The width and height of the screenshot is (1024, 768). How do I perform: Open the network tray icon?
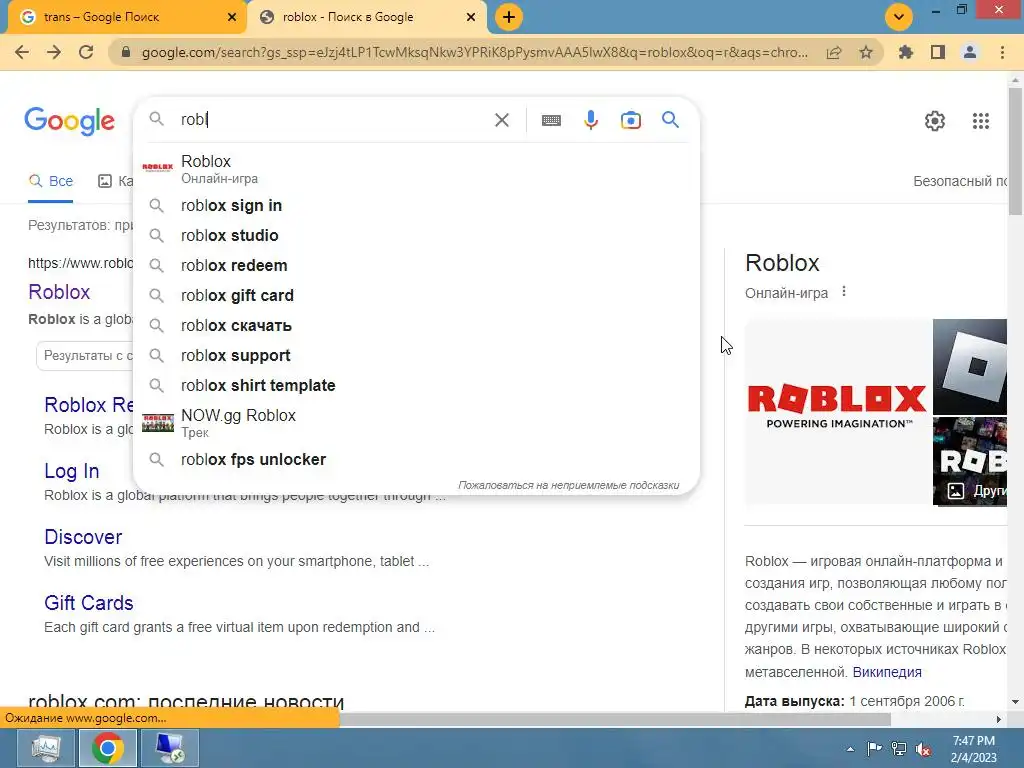click(x=899, y=749)
